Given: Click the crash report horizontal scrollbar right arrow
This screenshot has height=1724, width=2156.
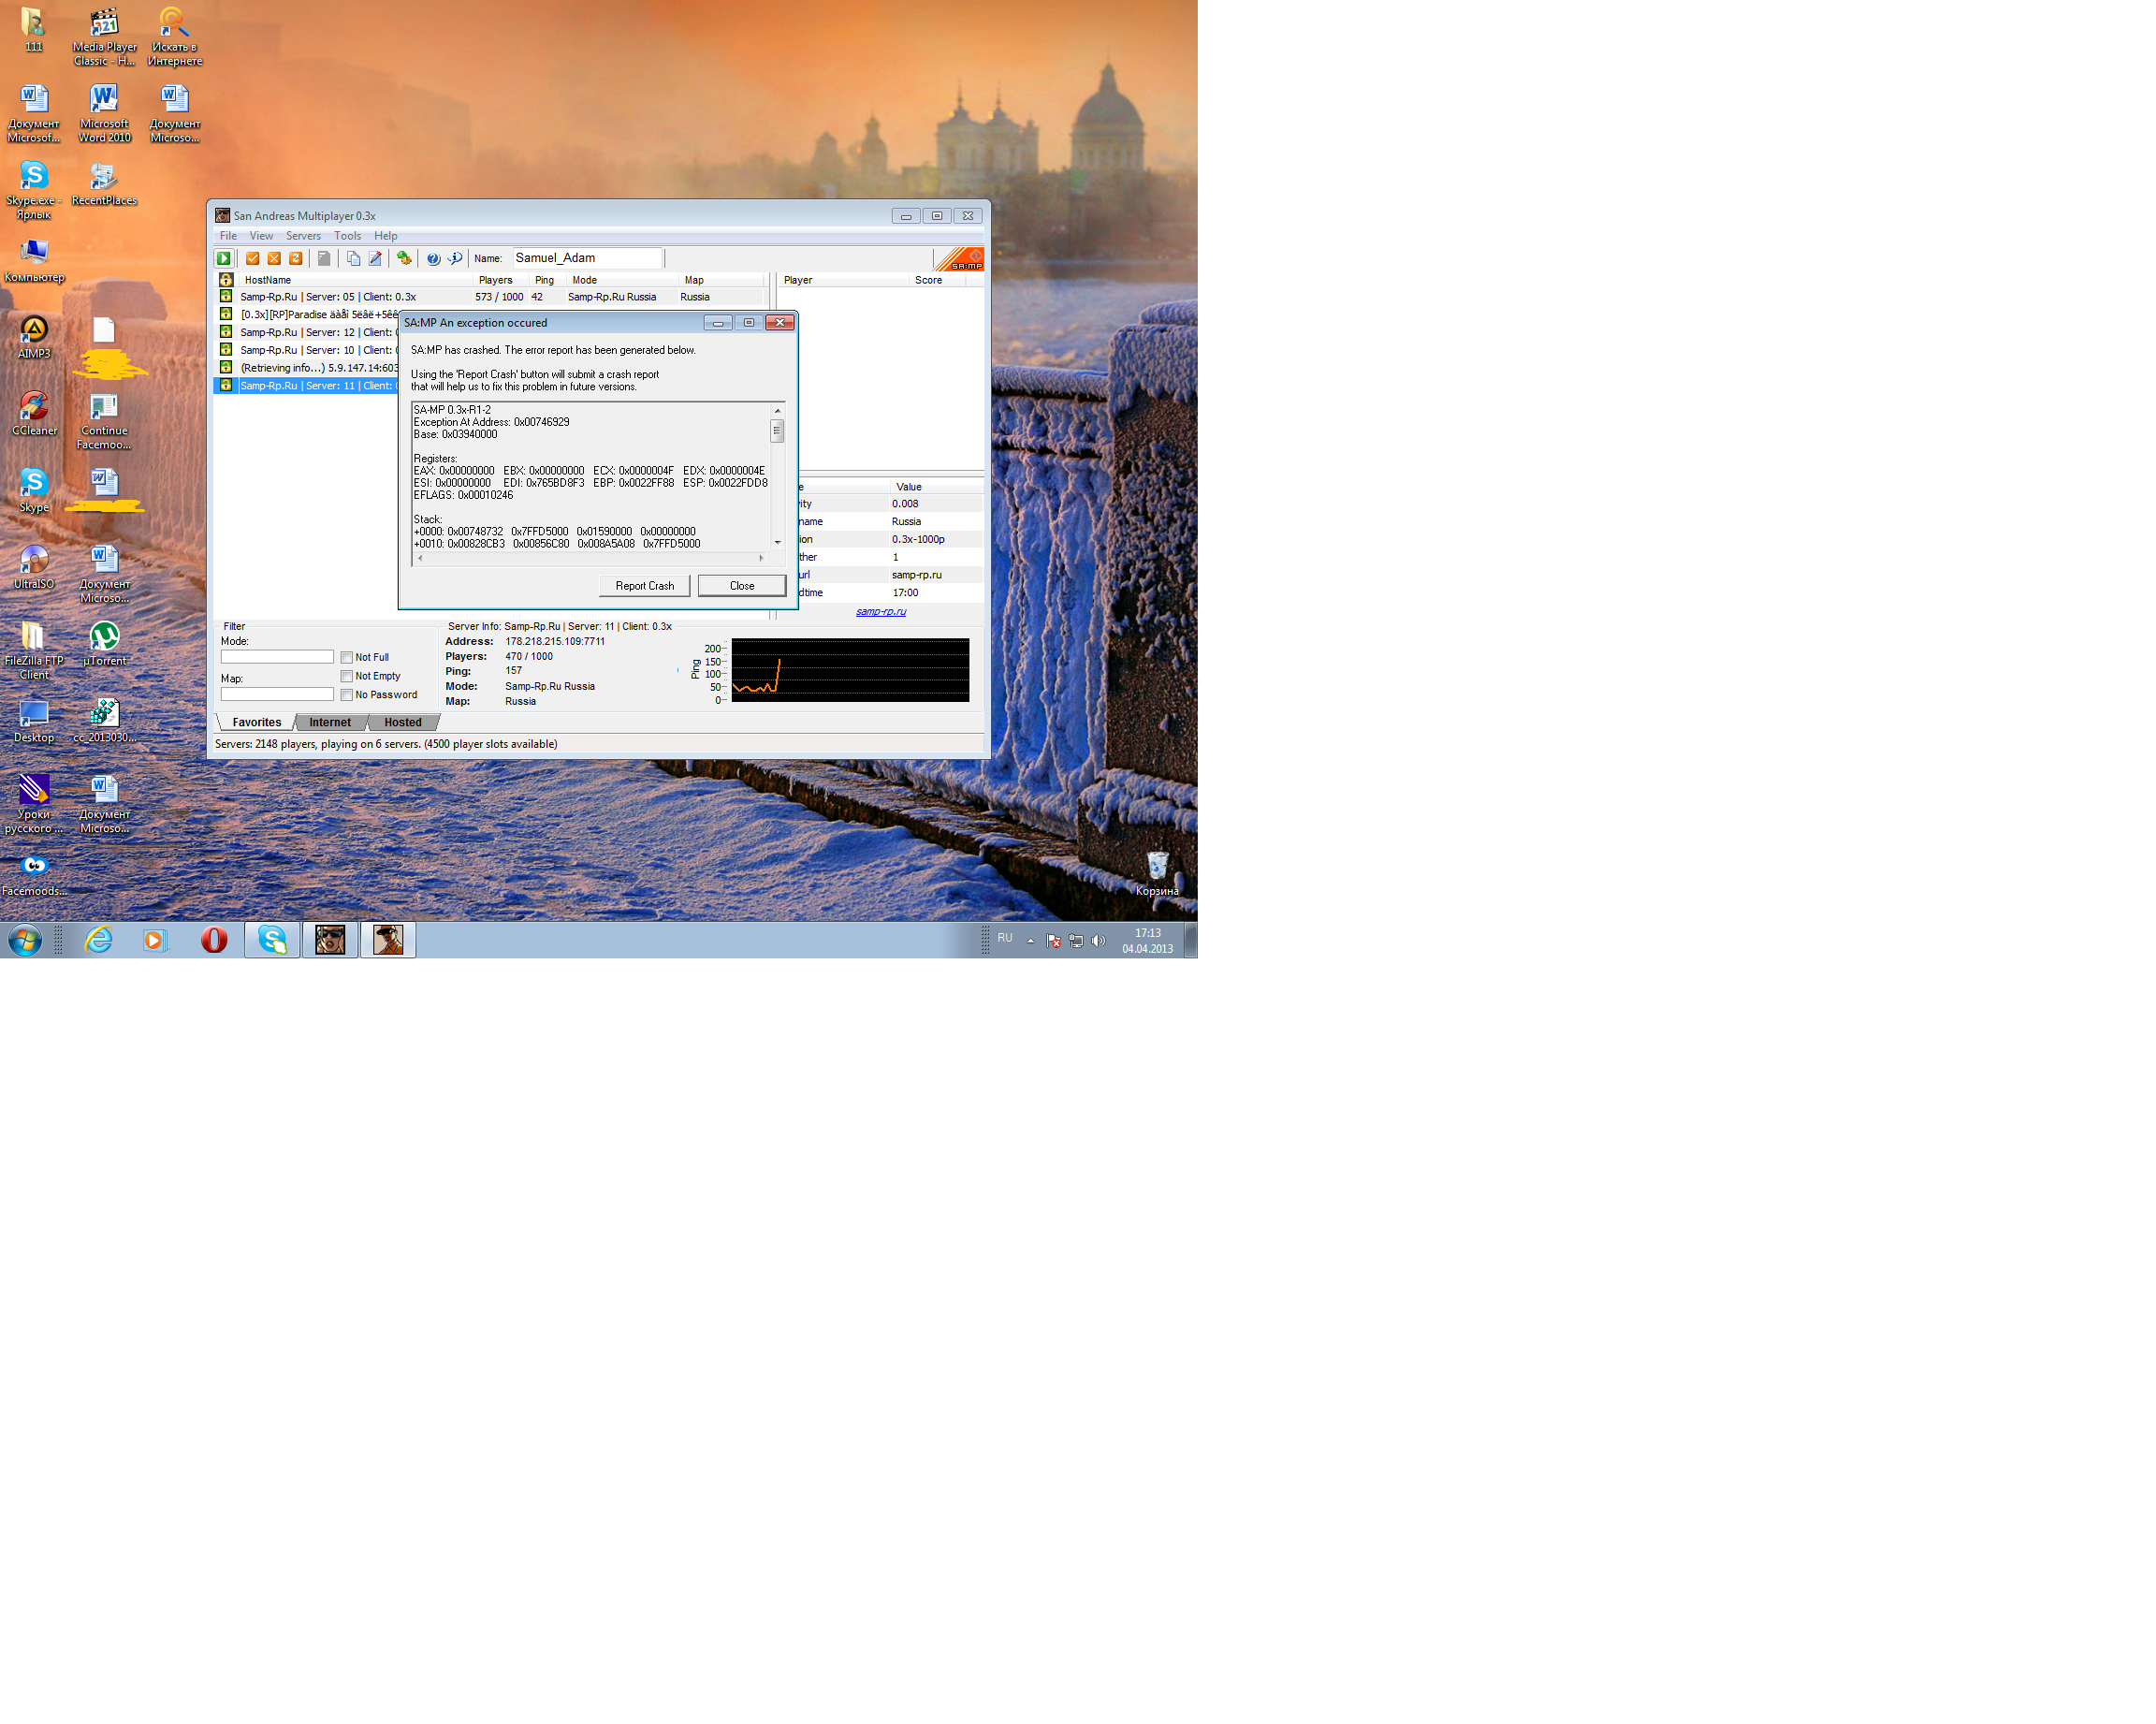Looking at the screenshot, I should pyautogui.click(x=761, y=558).
